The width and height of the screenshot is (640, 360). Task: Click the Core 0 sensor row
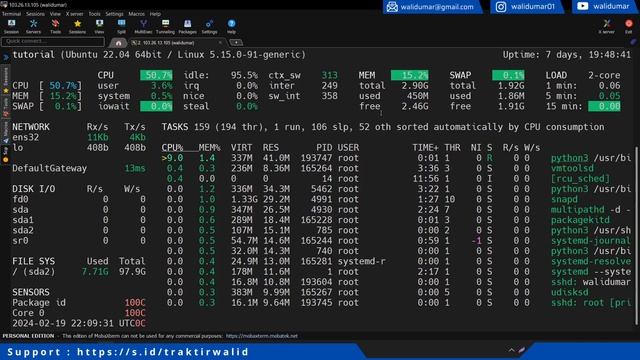point(79,313)
